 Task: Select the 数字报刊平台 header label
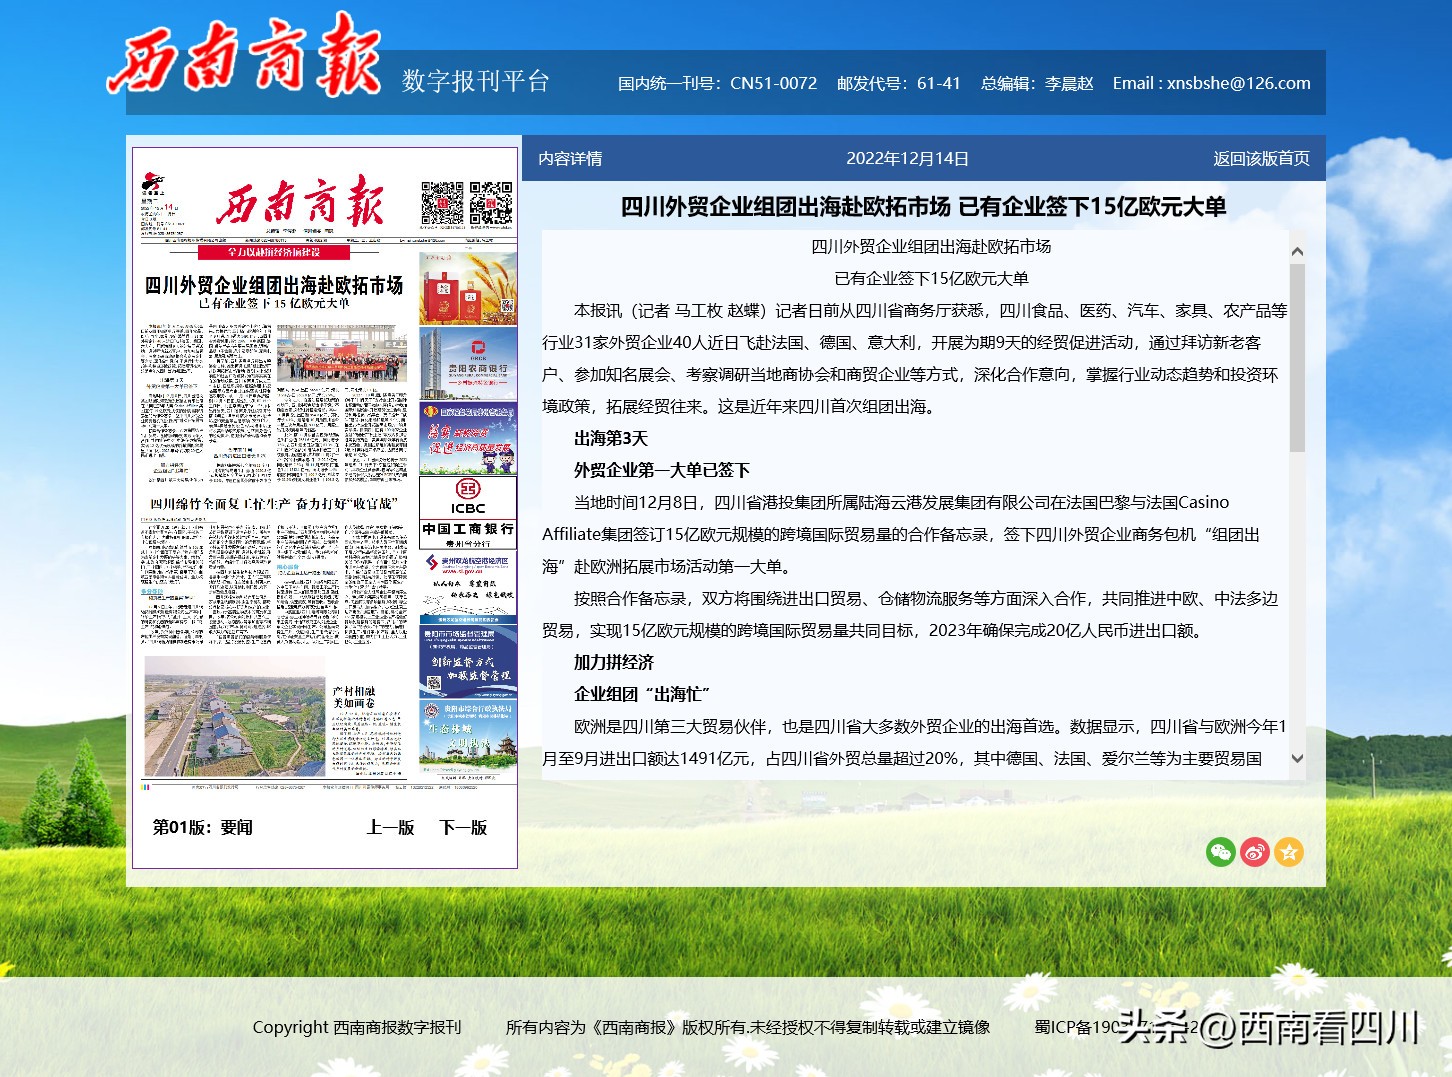coord(475,82)
